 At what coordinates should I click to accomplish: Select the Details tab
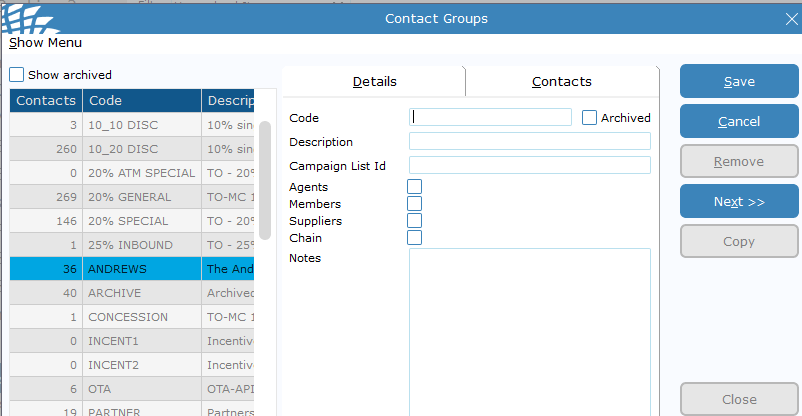tap(374, 82)
